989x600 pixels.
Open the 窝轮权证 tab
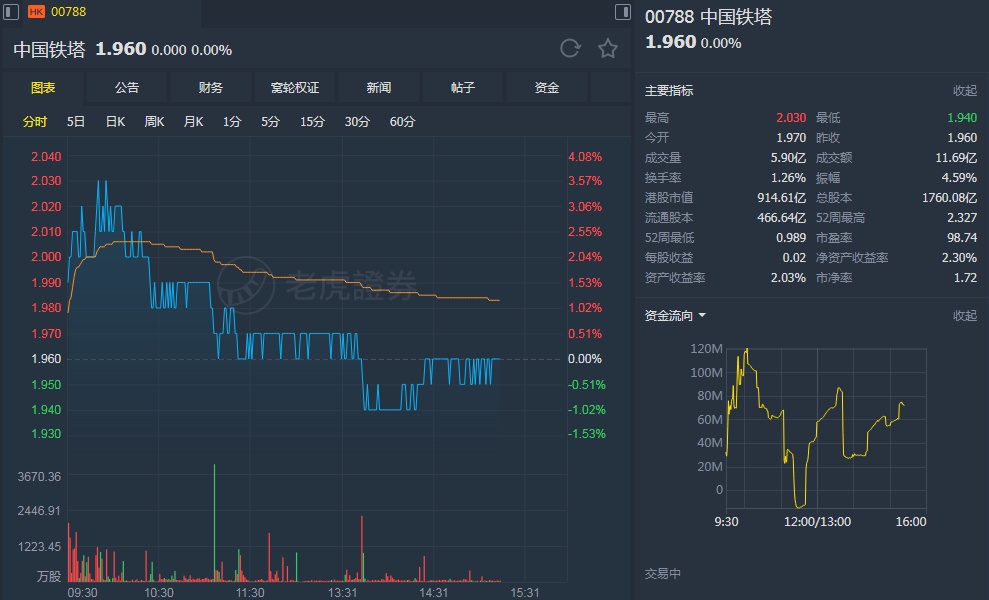[295, 88]
